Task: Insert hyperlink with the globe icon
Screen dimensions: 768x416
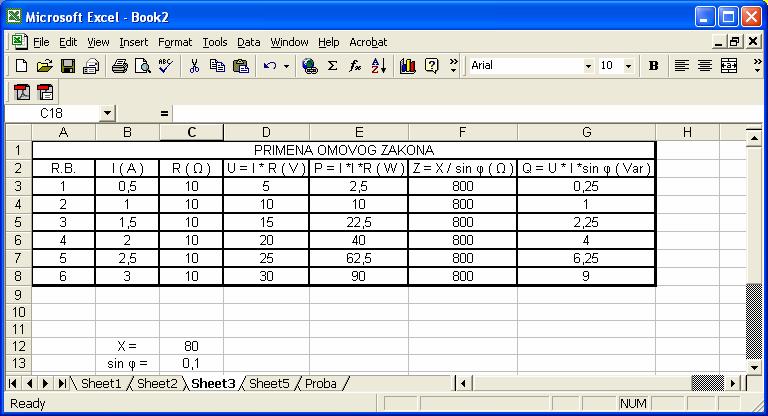Action: [x=310, y=66]
